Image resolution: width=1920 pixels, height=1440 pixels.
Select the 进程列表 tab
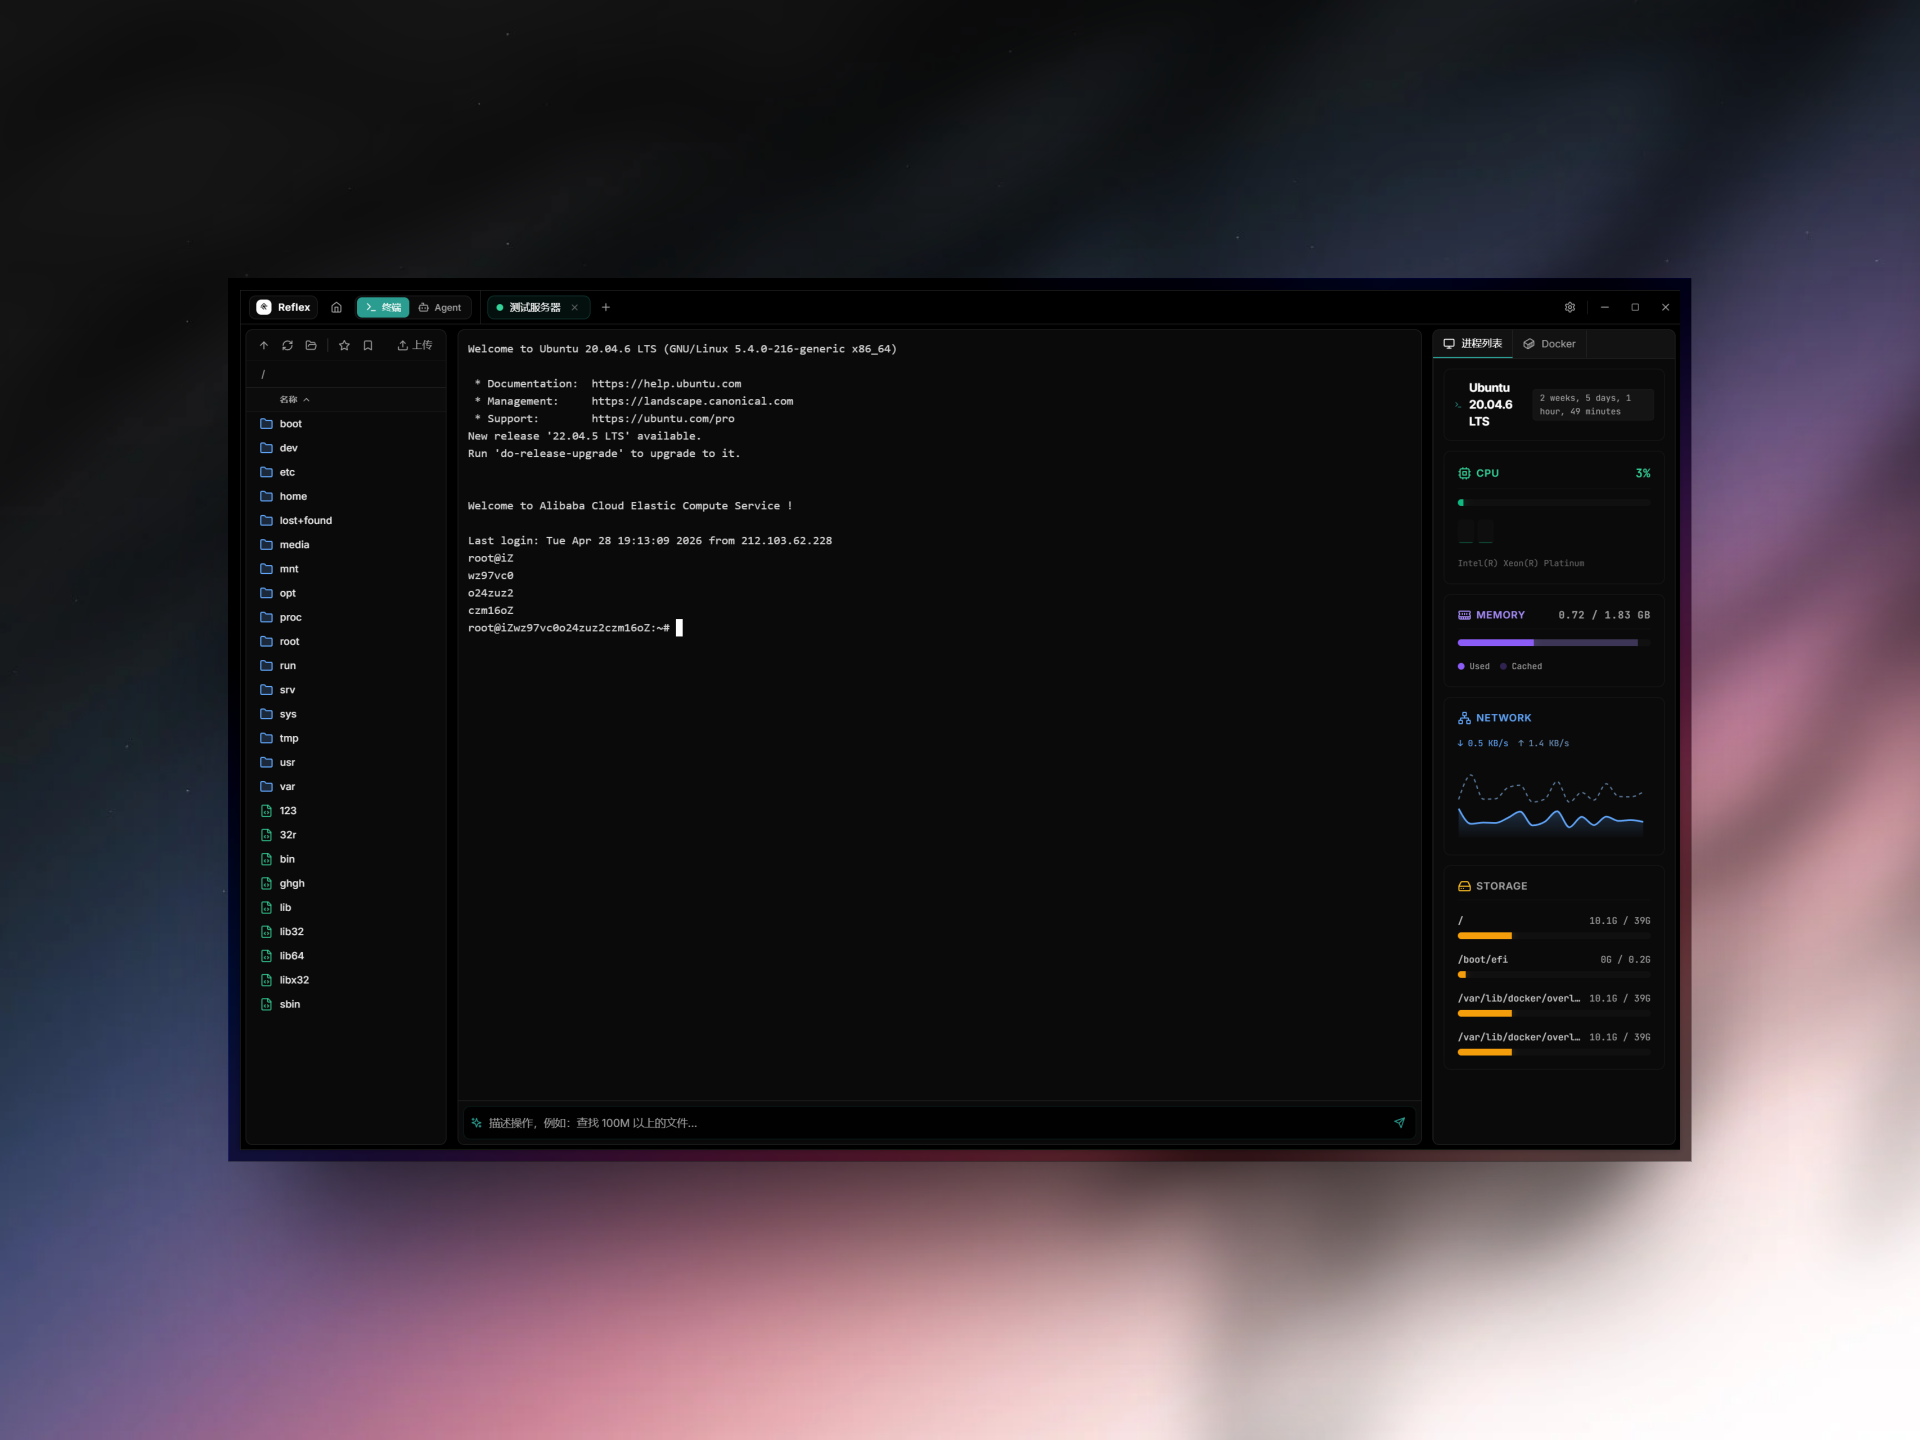tap(1473, 344)
